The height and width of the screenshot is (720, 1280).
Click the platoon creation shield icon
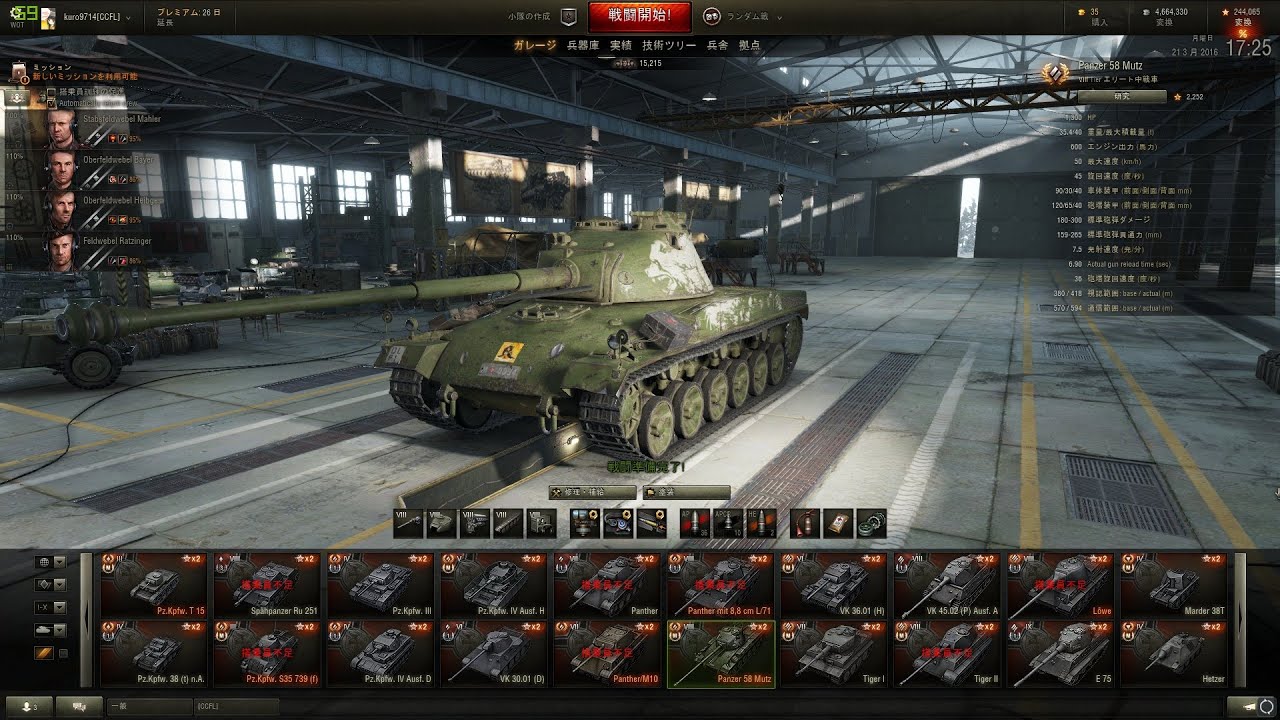click(569, 16)
